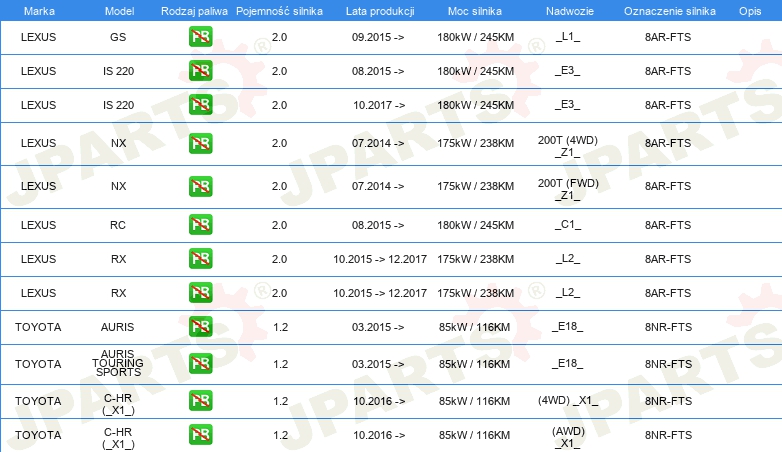
Task: Click the fuel icon in Lexus RC row
Action: (200, 225)
